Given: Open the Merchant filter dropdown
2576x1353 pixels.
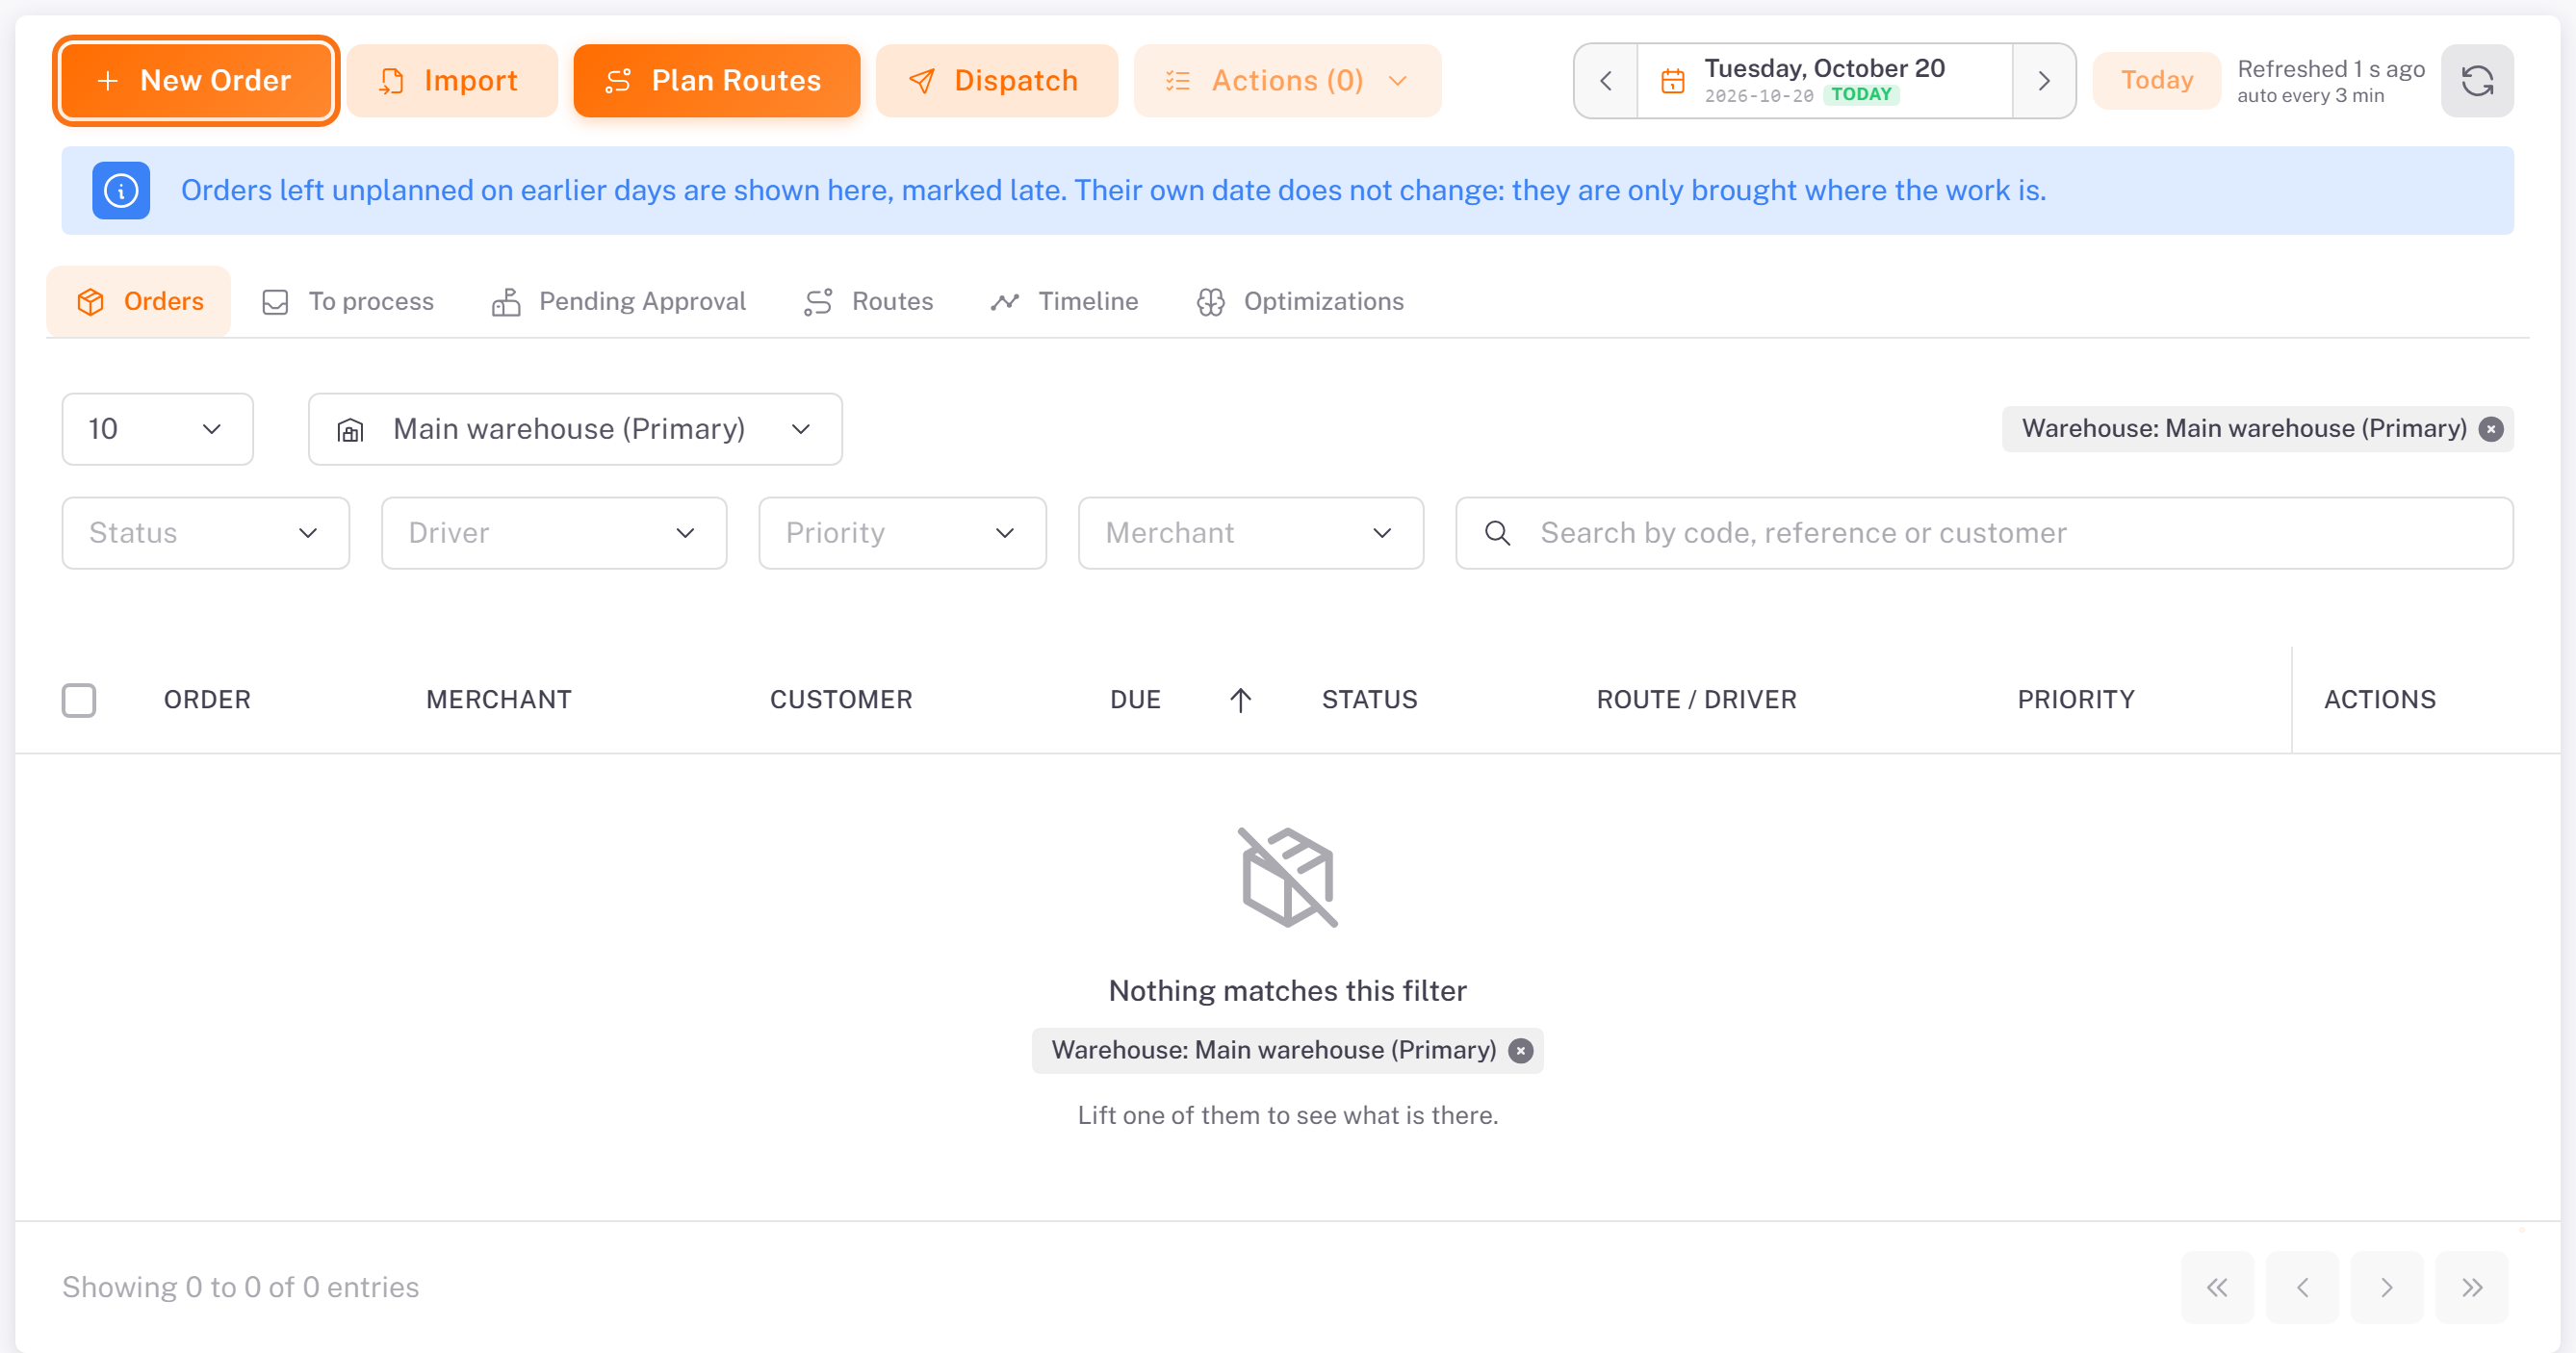Looking at the screenshot, I should pyautogui.click(x=1250, y=533).
